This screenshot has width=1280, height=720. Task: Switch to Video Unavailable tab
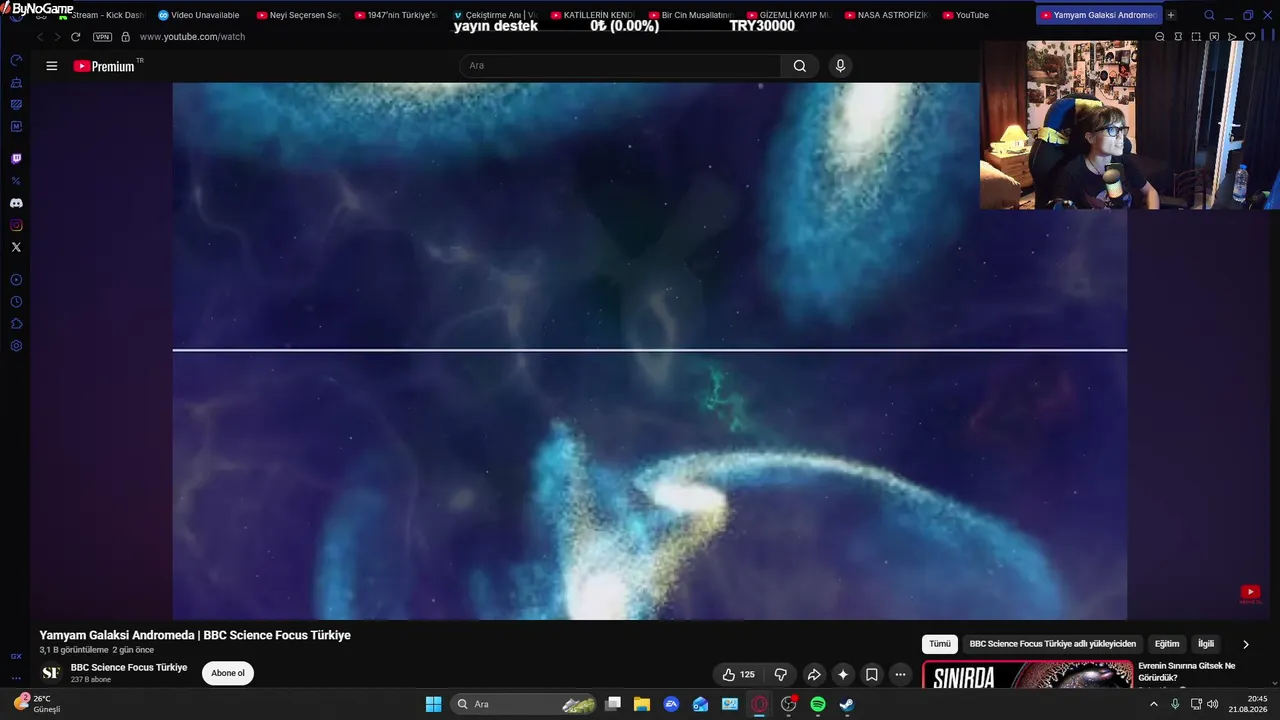tap(198, 15)
